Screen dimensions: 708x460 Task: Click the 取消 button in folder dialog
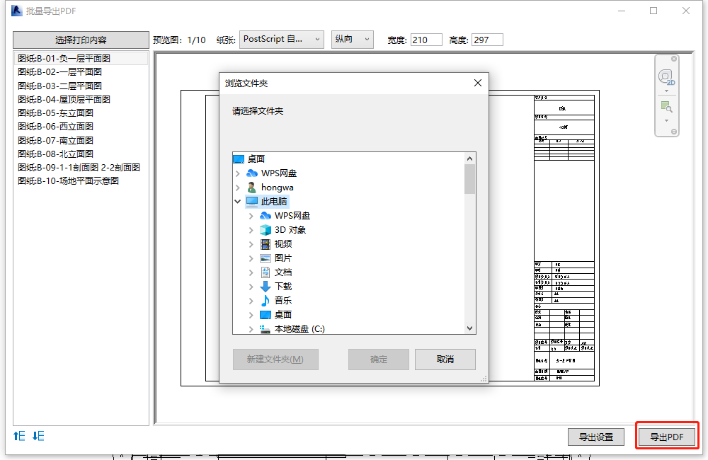tap(445, 359)
